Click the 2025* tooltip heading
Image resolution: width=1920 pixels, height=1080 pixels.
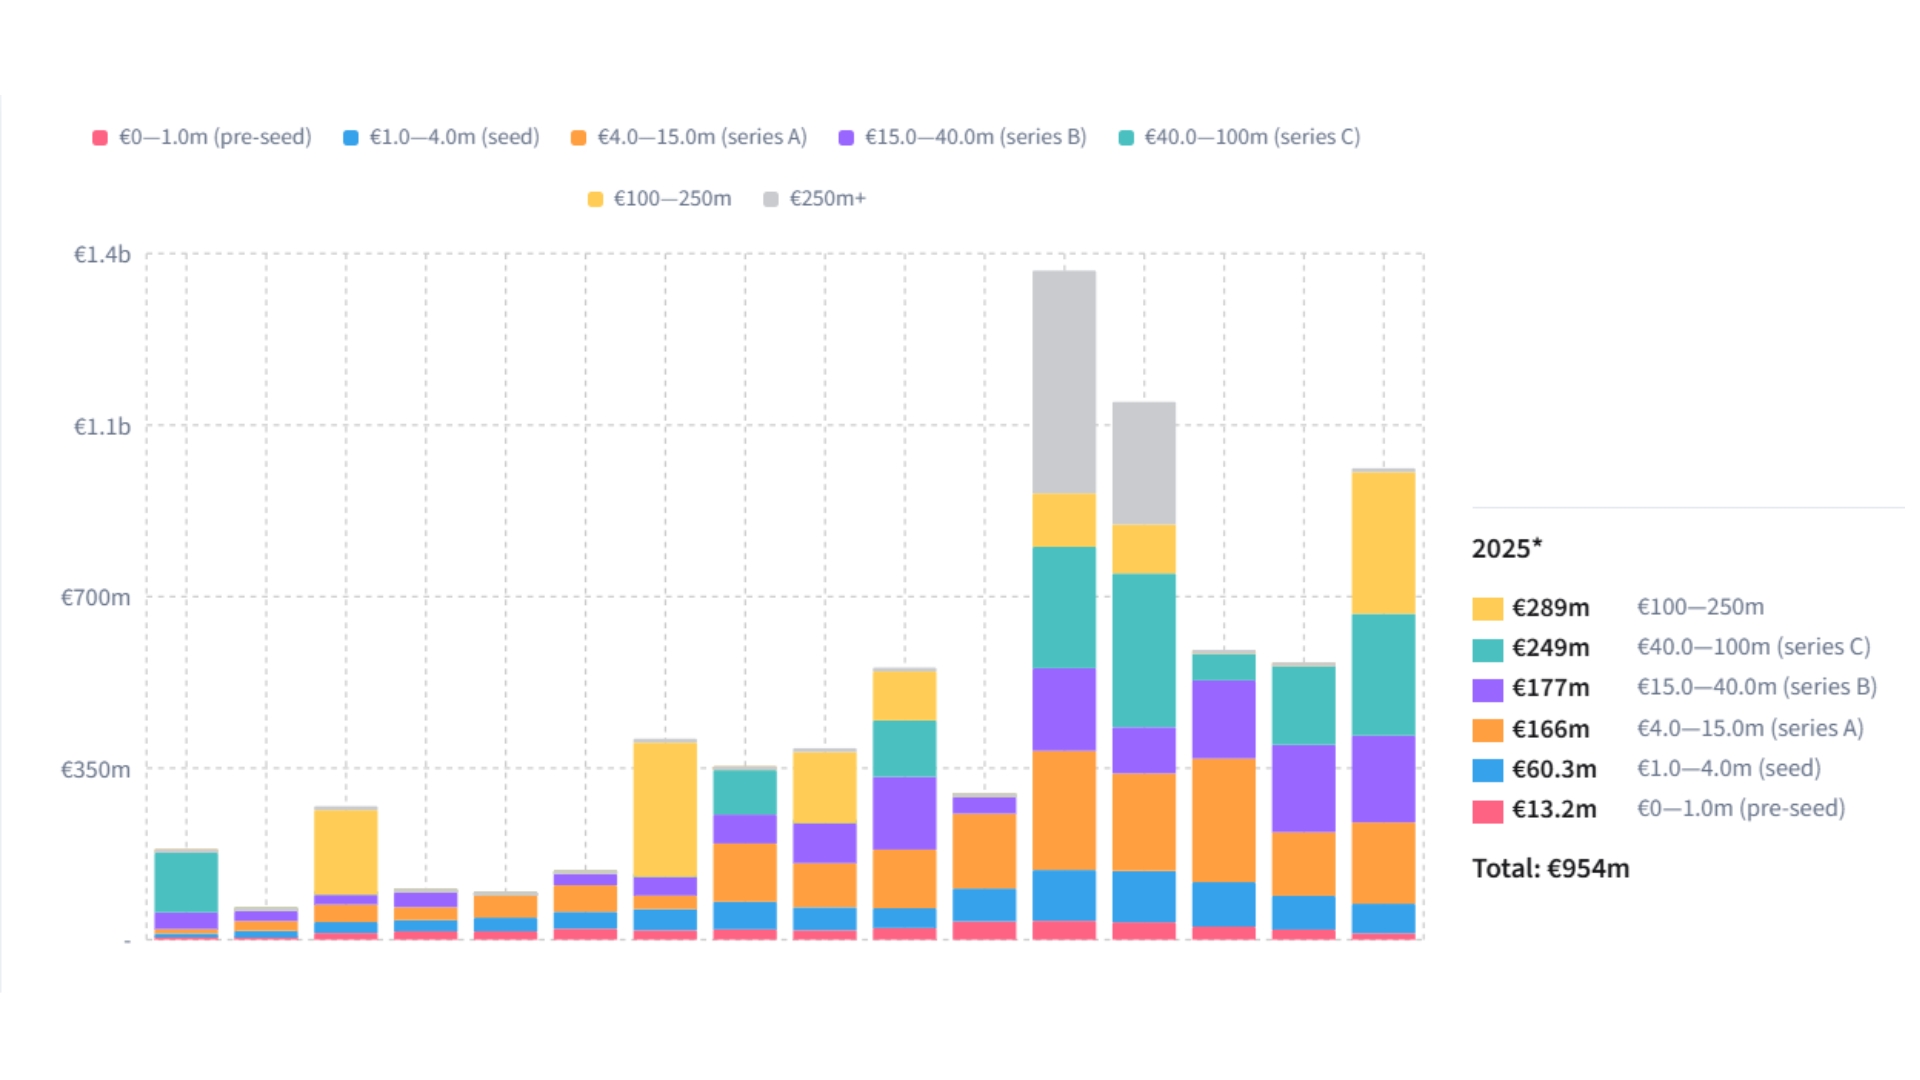[1506, 549]
